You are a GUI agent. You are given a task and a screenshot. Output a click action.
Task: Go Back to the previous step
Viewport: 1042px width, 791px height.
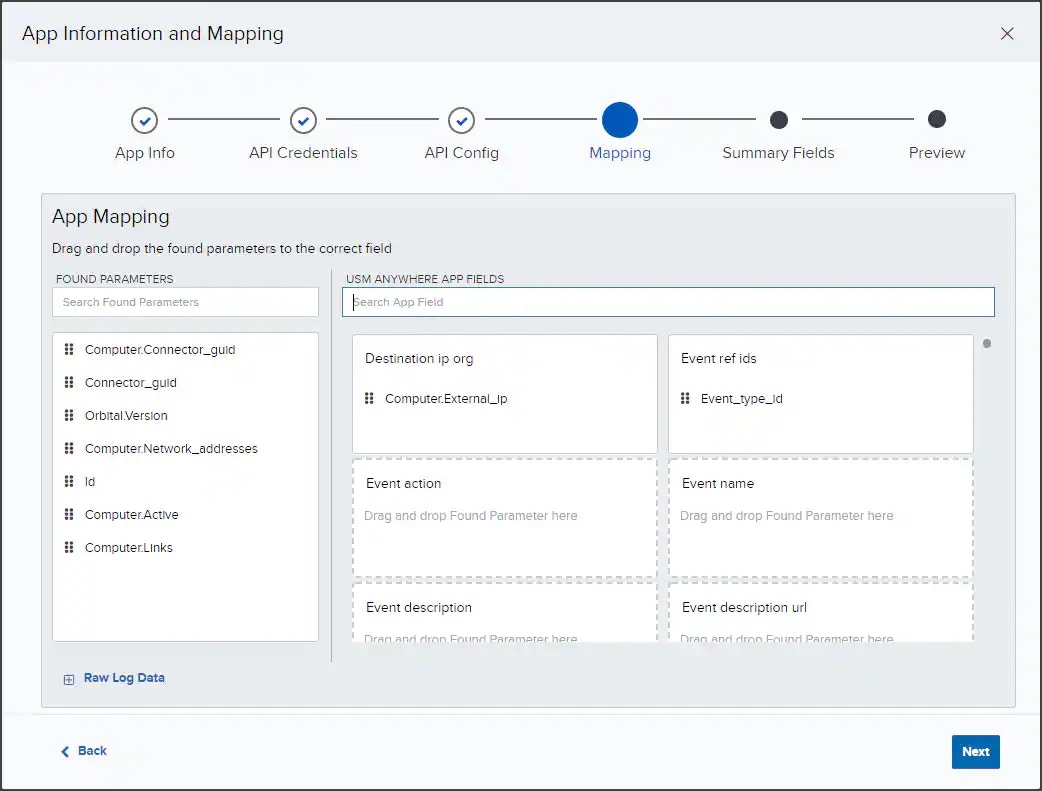click(x=84, y=751)
